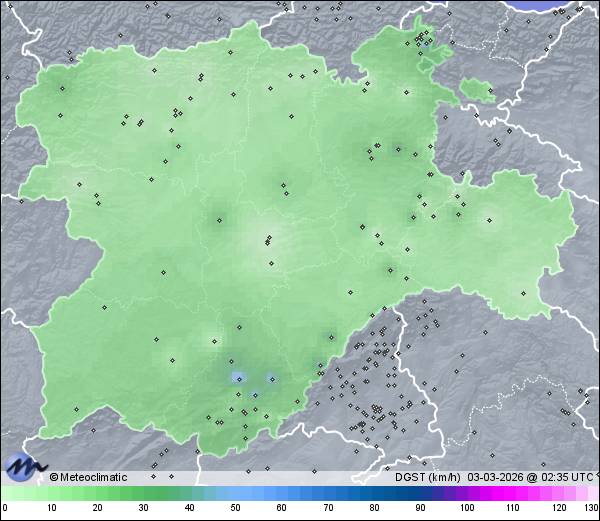Click station marker in the central pale patch
Screen dimensions: 600x521
[x=267, y=239]
